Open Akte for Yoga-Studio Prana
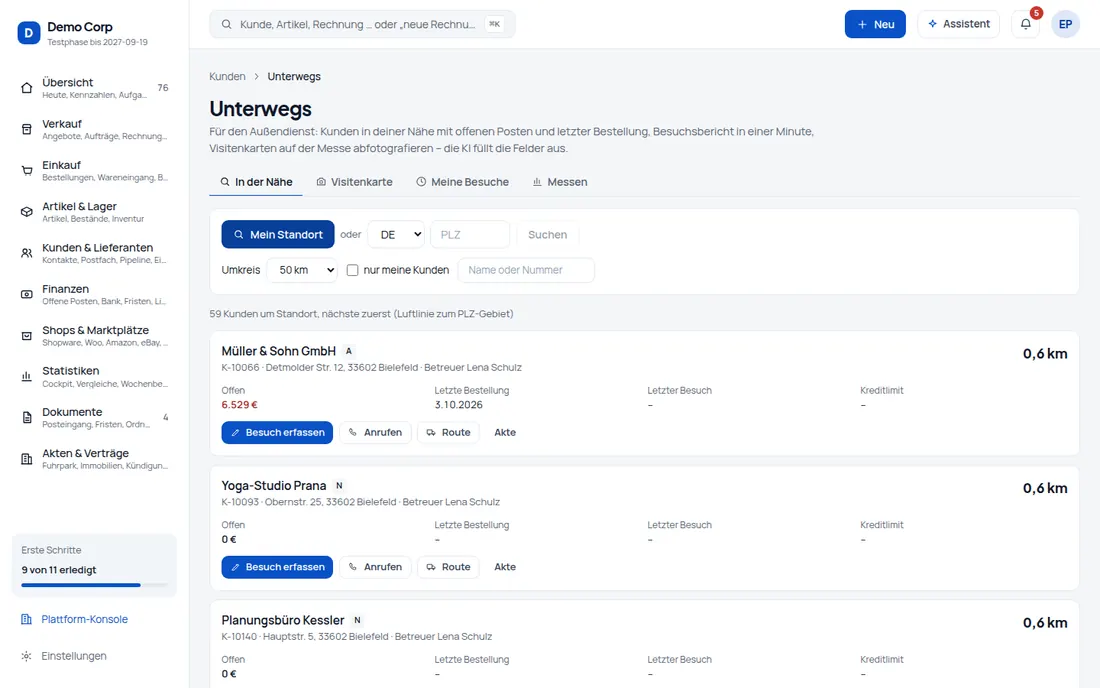Screen dimensions: 1100x688 point(505,567)
